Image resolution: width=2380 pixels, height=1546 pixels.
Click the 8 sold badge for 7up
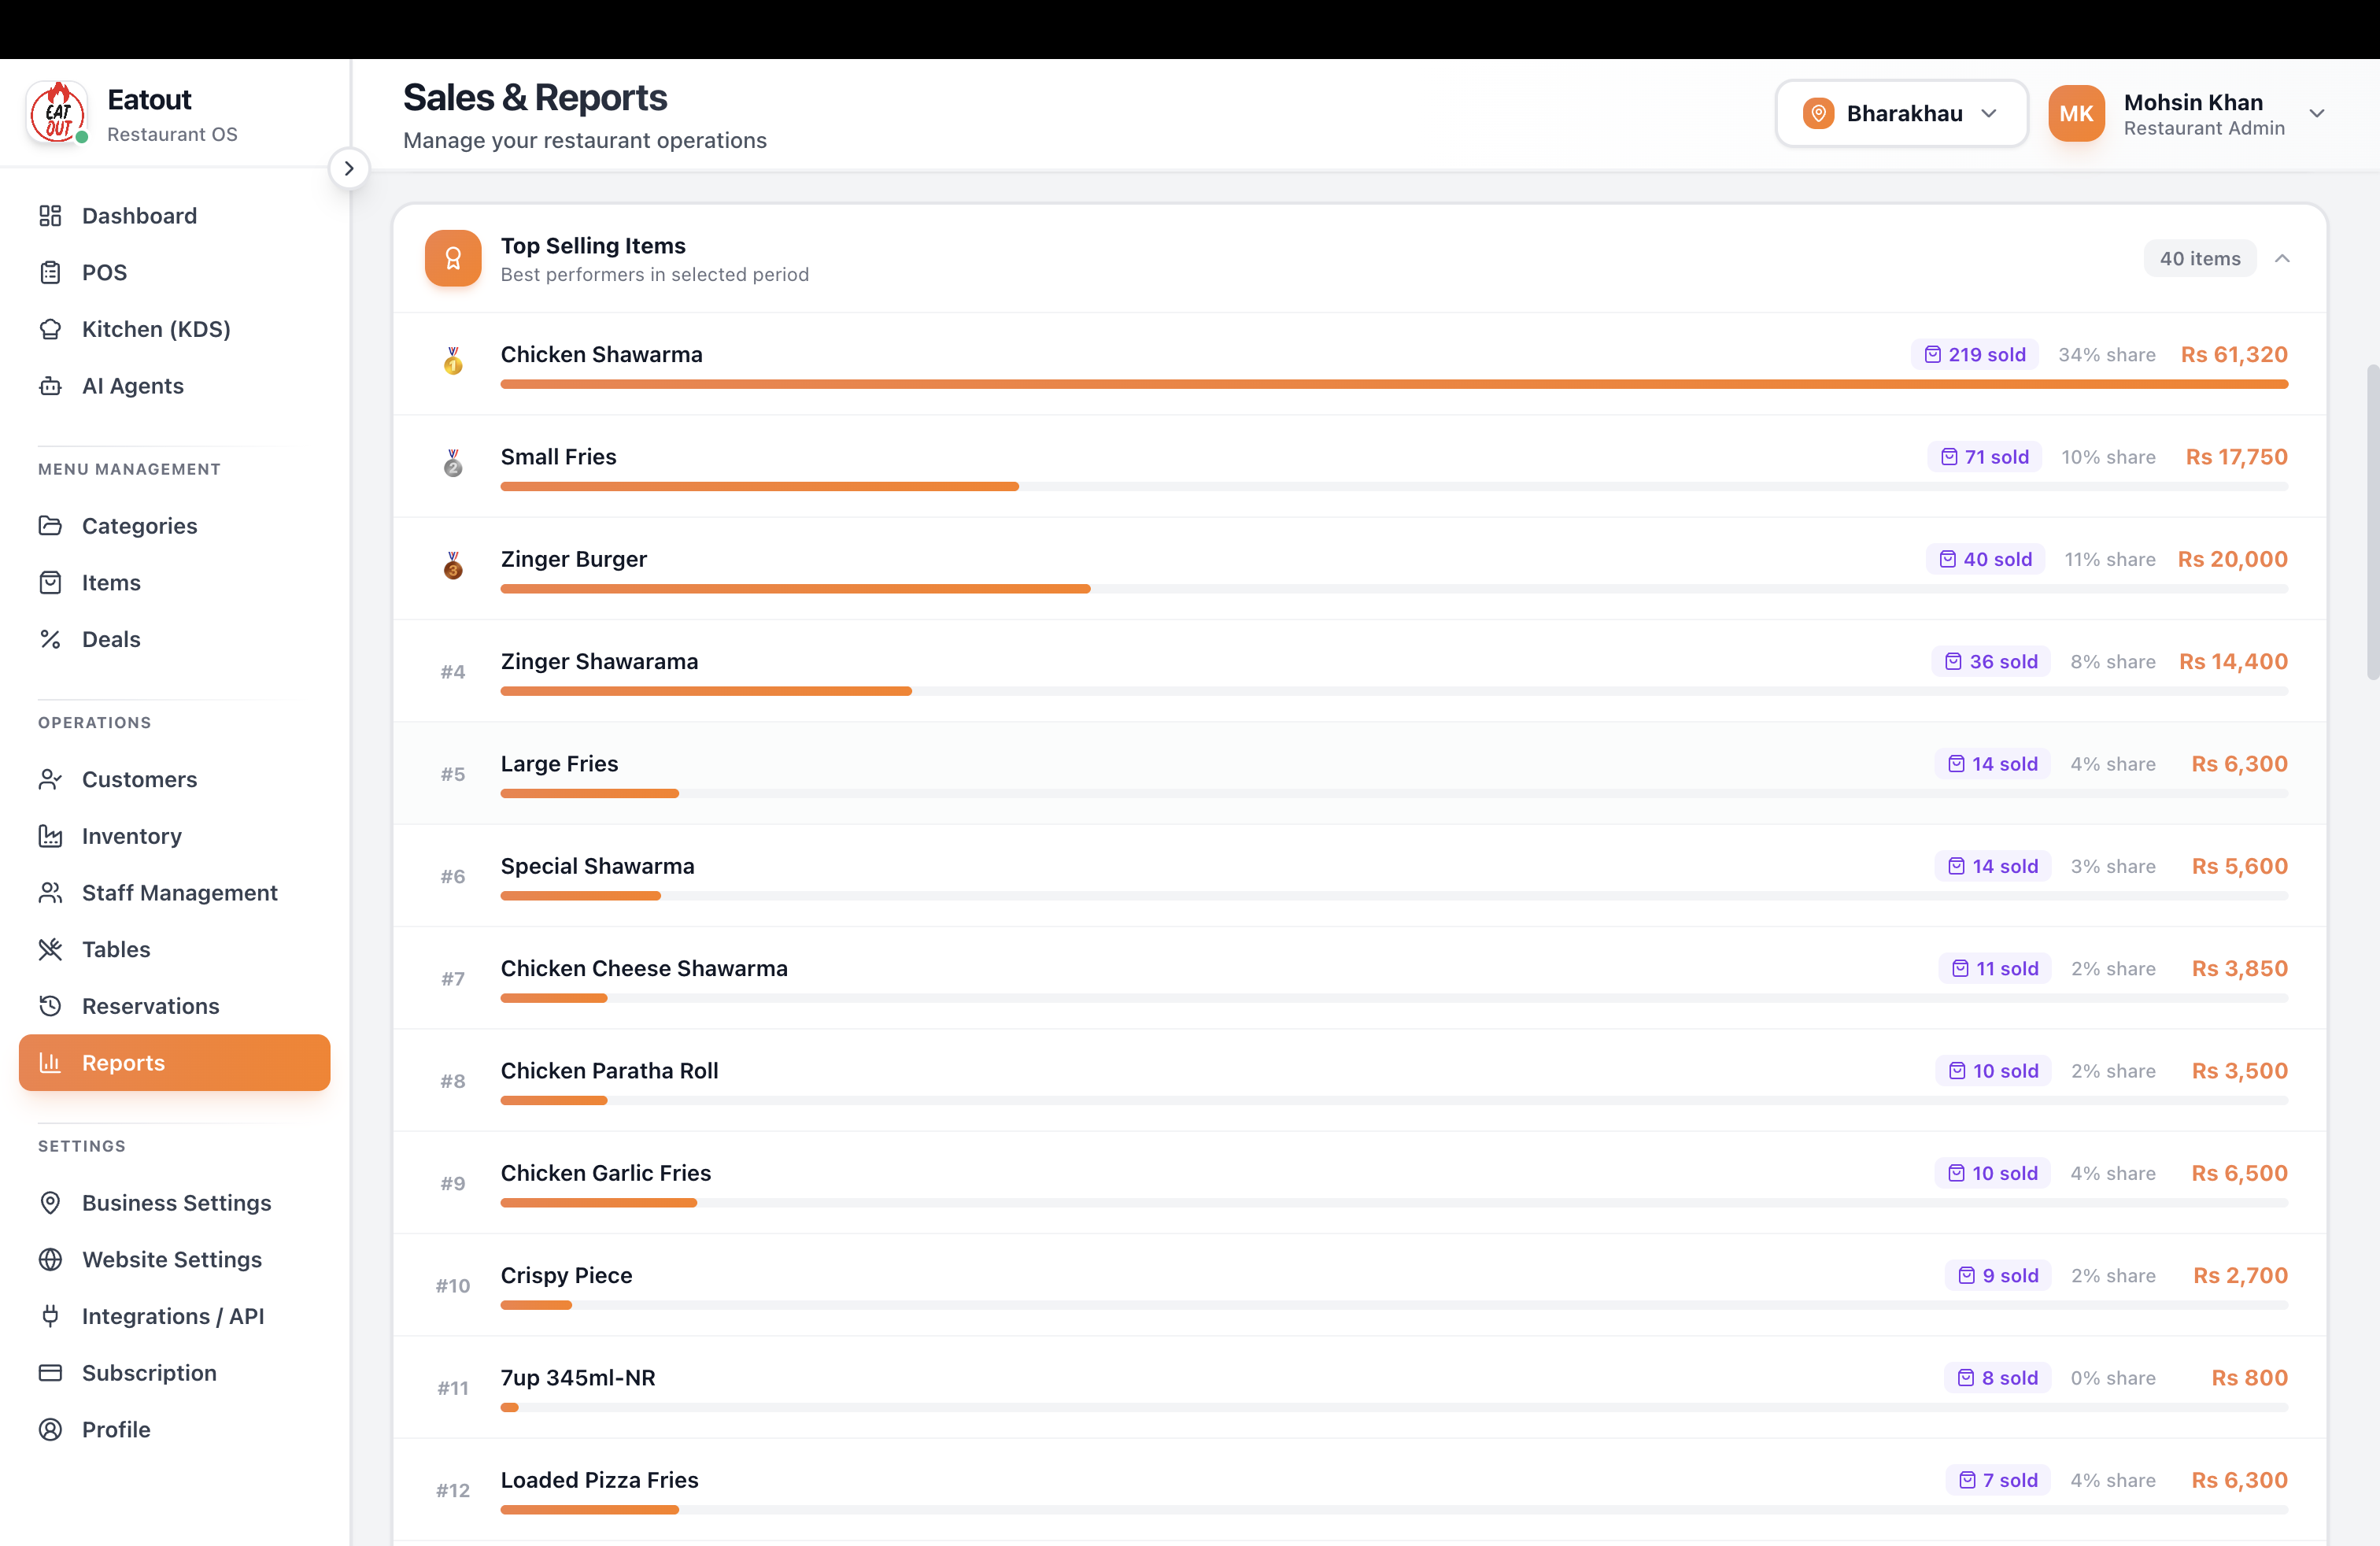1997,1377
